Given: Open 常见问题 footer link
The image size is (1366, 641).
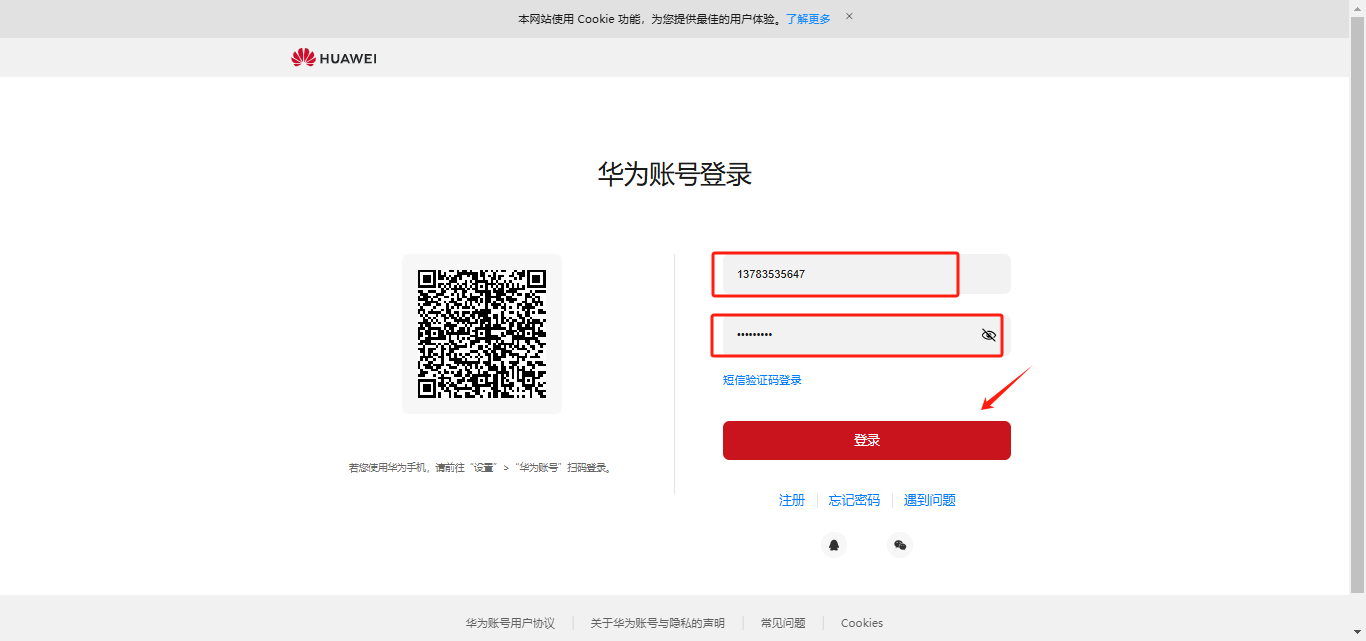Looking at the screenshot, I should [x=783, y=623].
